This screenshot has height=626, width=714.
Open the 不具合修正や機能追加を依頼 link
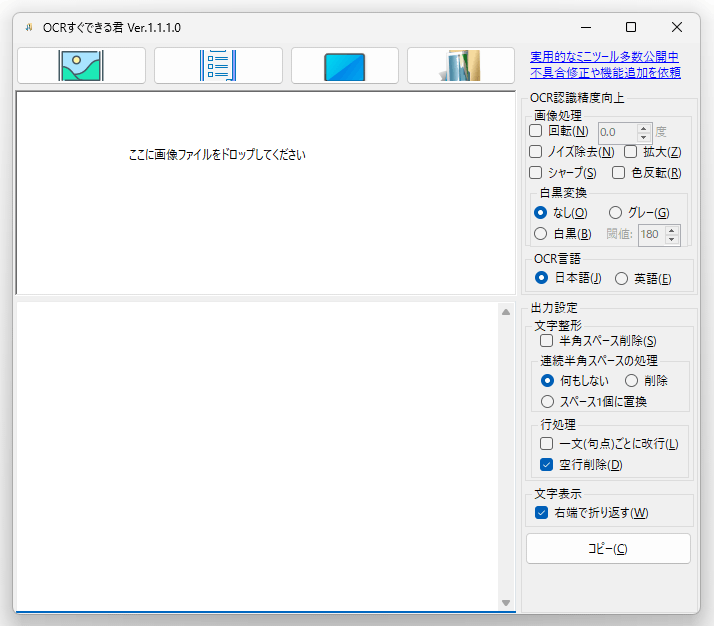pos(605,72)
